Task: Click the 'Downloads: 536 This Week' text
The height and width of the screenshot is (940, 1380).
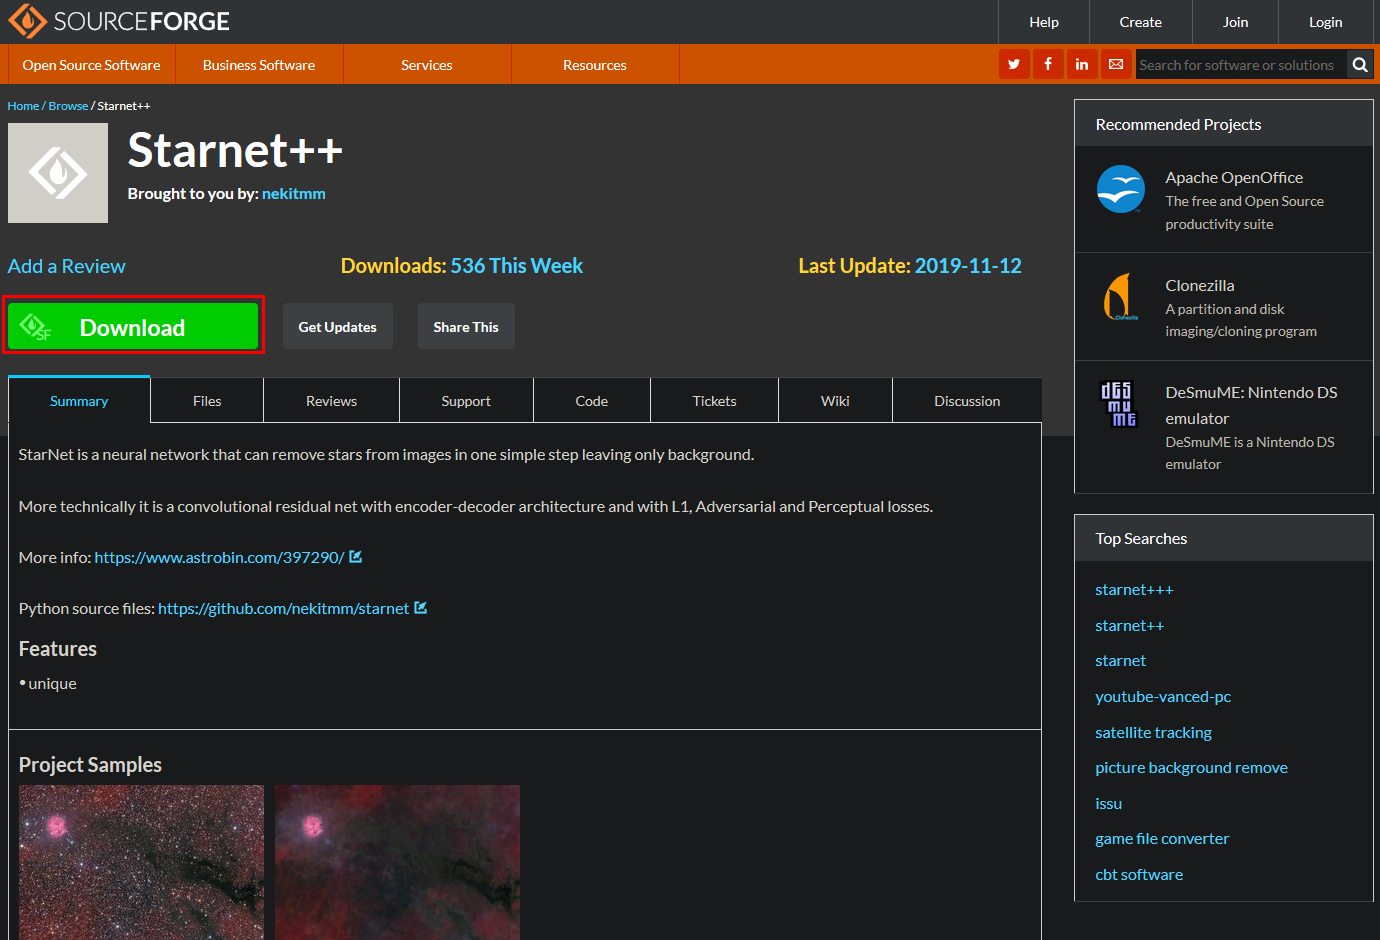Action: pyautogui.click(x=462, y=266)
